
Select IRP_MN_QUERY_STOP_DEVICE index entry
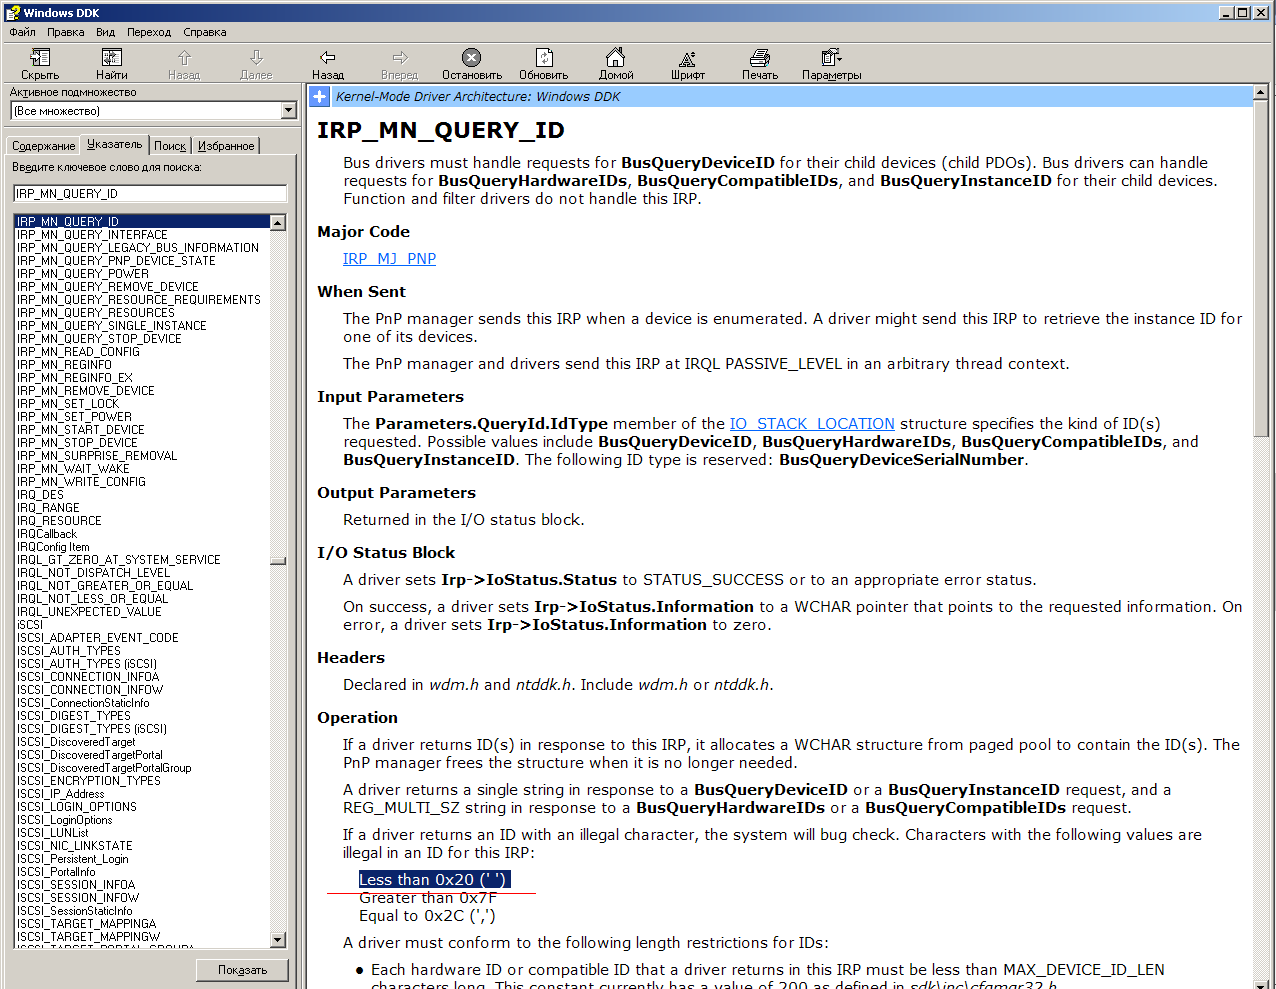(99, 339)
